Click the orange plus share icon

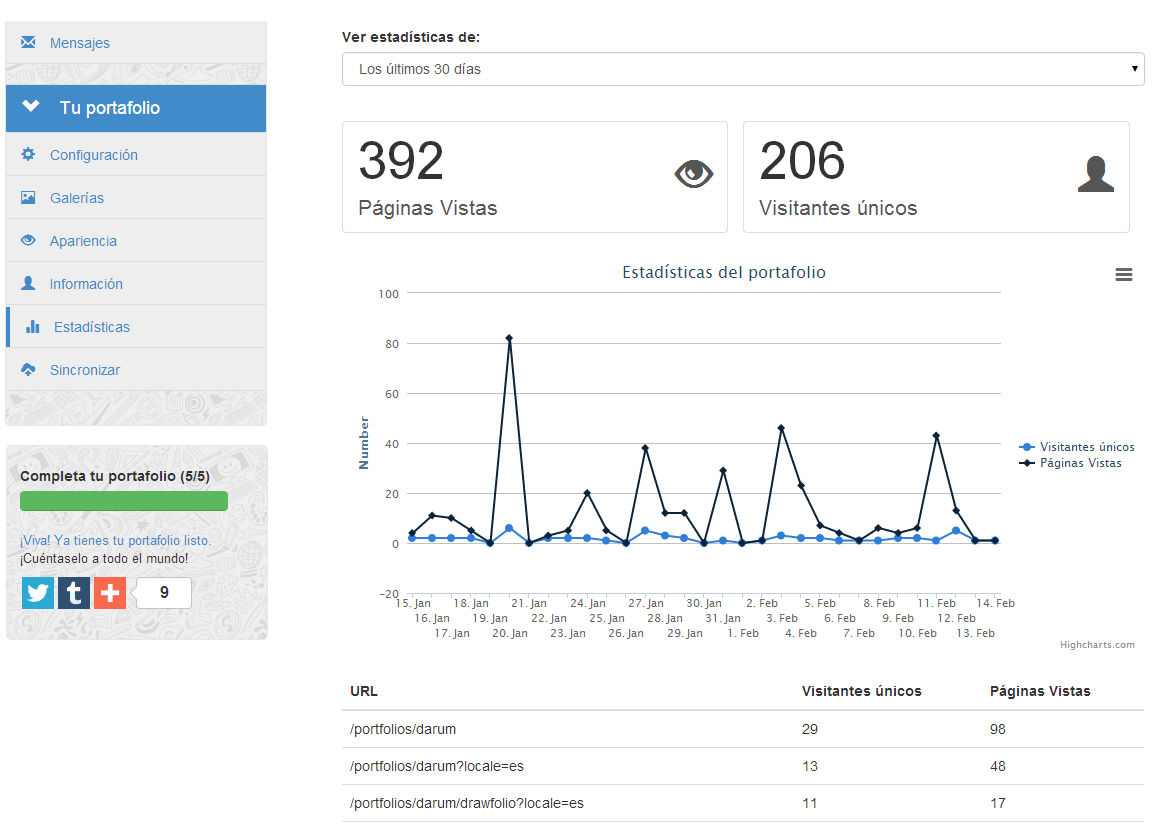(x=110, y=593)
